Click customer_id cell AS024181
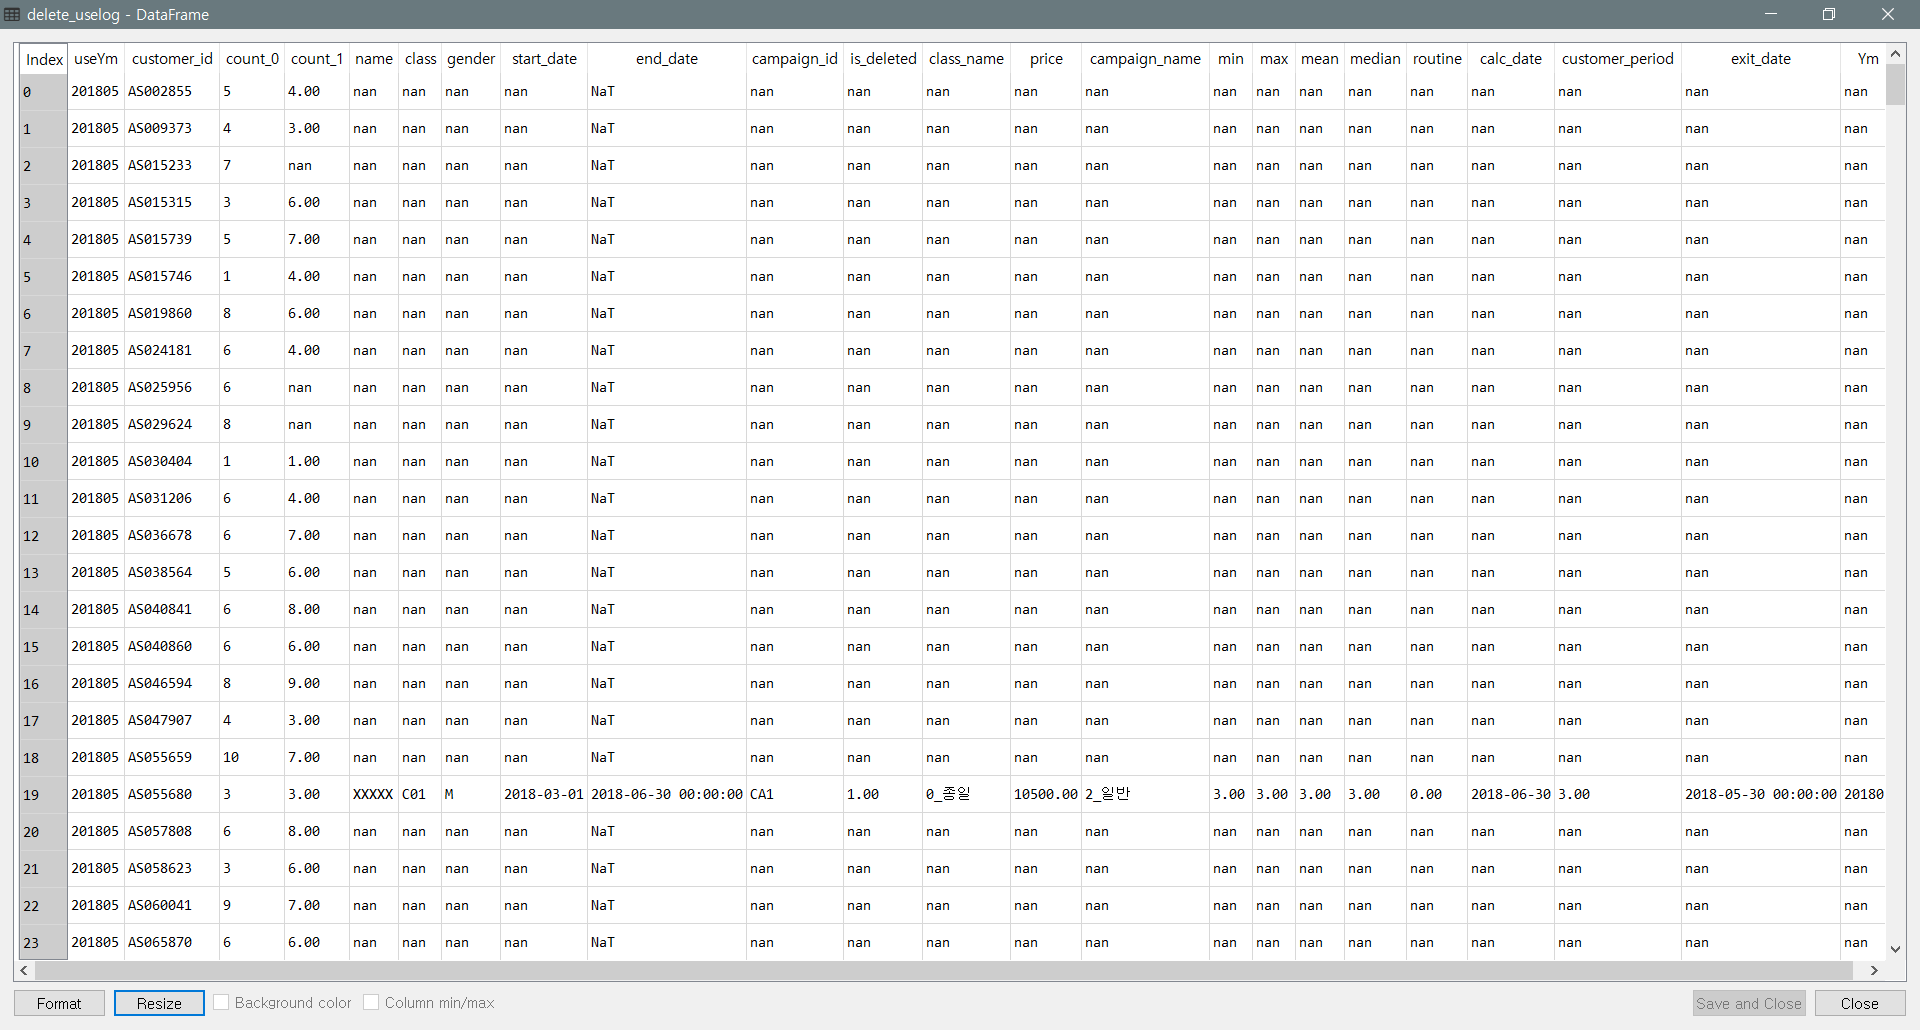The width and height of the screenshot is (1920, 1030). click(171, 351)
